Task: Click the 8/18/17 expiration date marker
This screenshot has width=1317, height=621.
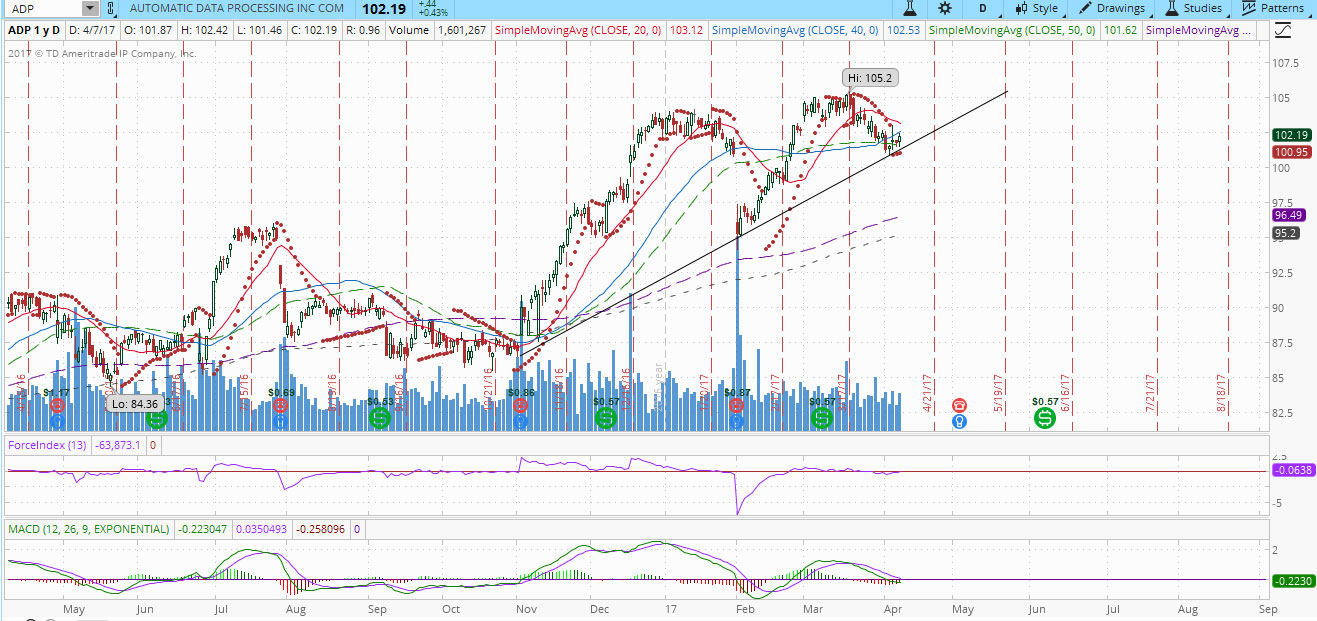Action: tap(1222, 393)
